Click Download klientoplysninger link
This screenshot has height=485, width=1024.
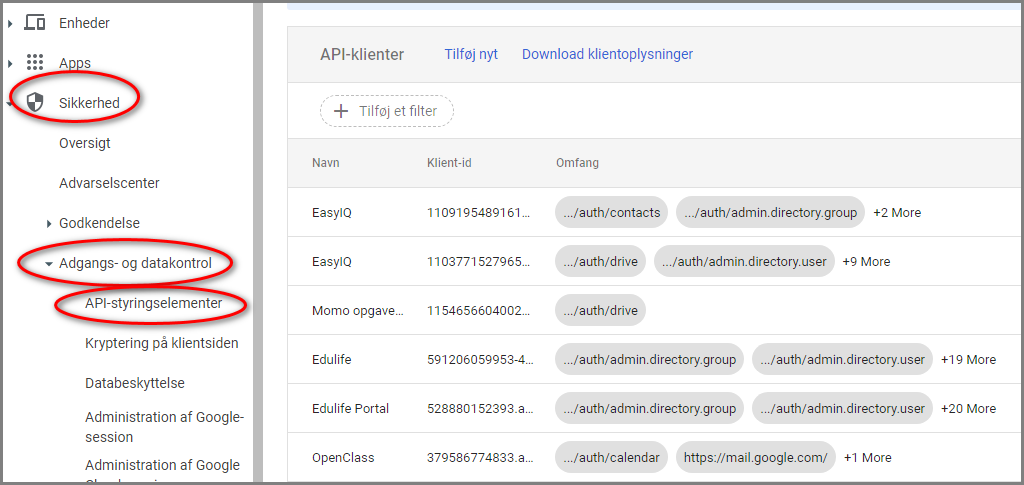pos(607,54)
